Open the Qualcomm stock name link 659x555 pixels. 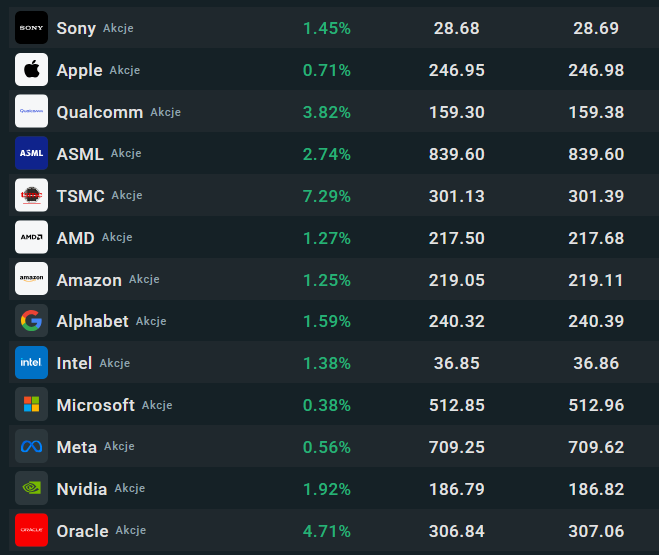99,112
